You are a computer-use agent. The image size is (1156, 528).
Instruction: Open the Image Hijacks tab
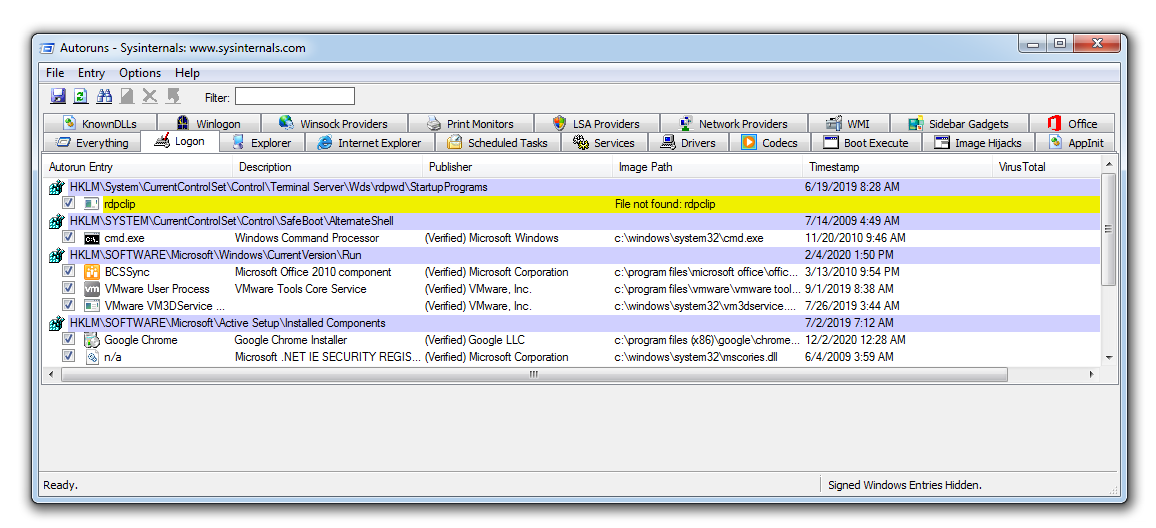978,143
